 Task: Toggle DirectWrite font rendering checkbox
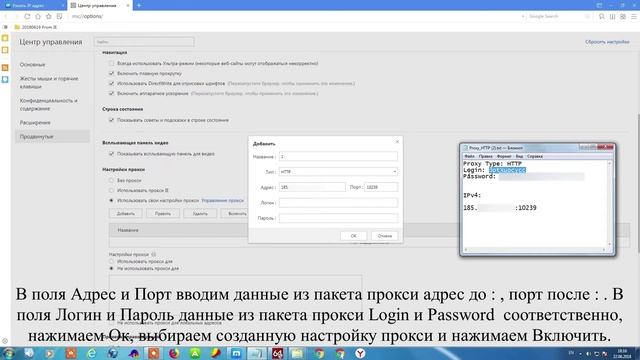click(x=111, y=83)
